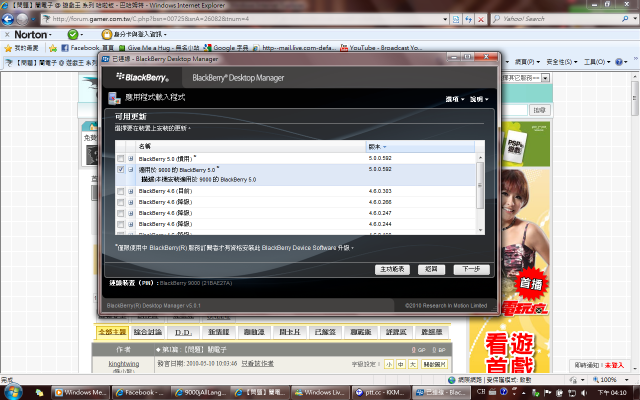Open Norton identity card and login info dropdown
The height and width of the screenshot is (400, 640).
point(134,35)
